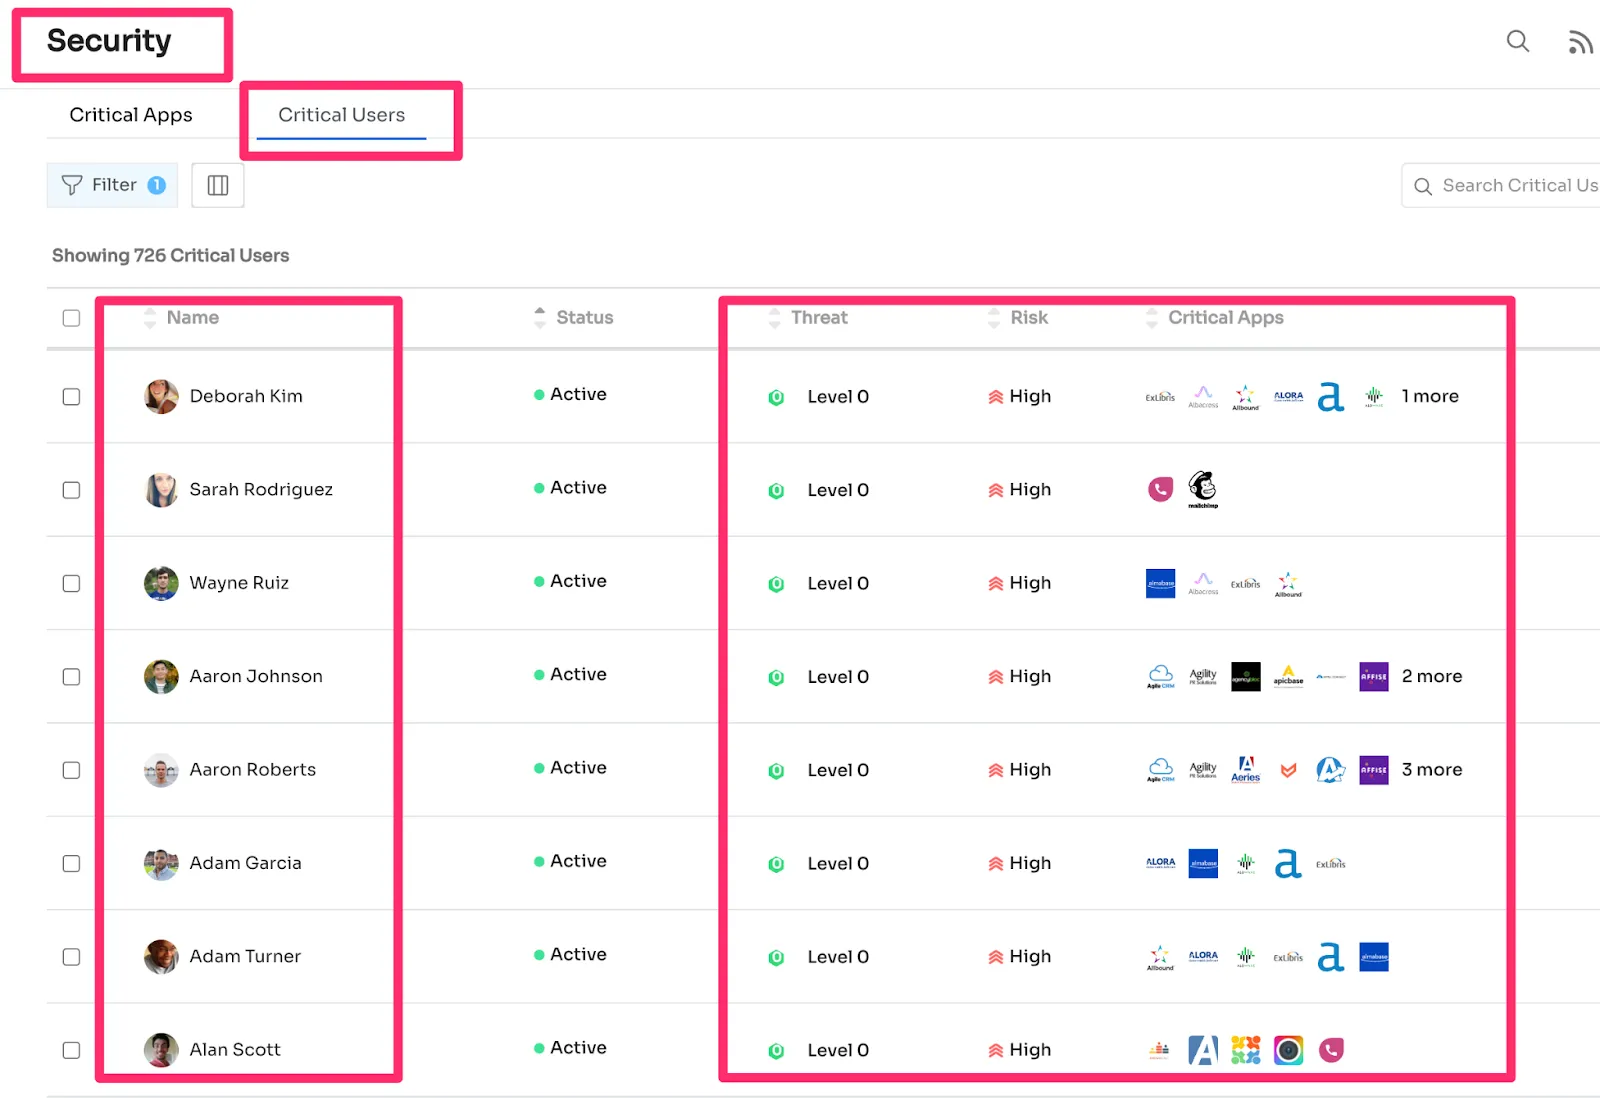Select Sarah Rodriguez's row checkbox

pos(71,490)
